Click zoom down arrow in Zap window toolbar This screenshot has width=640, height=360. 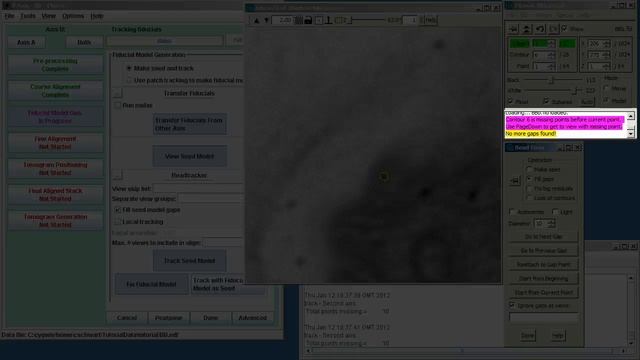[x=266, y=20]
